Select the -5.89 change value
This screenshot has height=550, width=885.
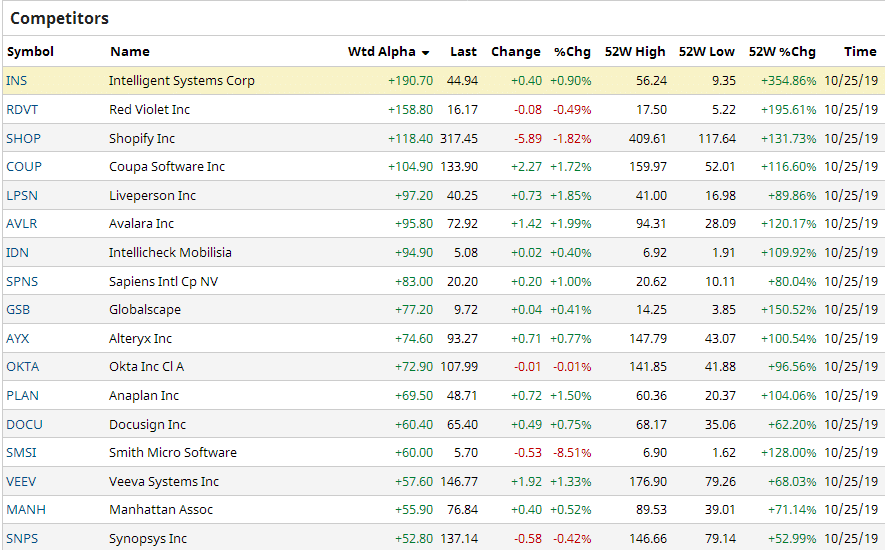(x=528, y=138)
